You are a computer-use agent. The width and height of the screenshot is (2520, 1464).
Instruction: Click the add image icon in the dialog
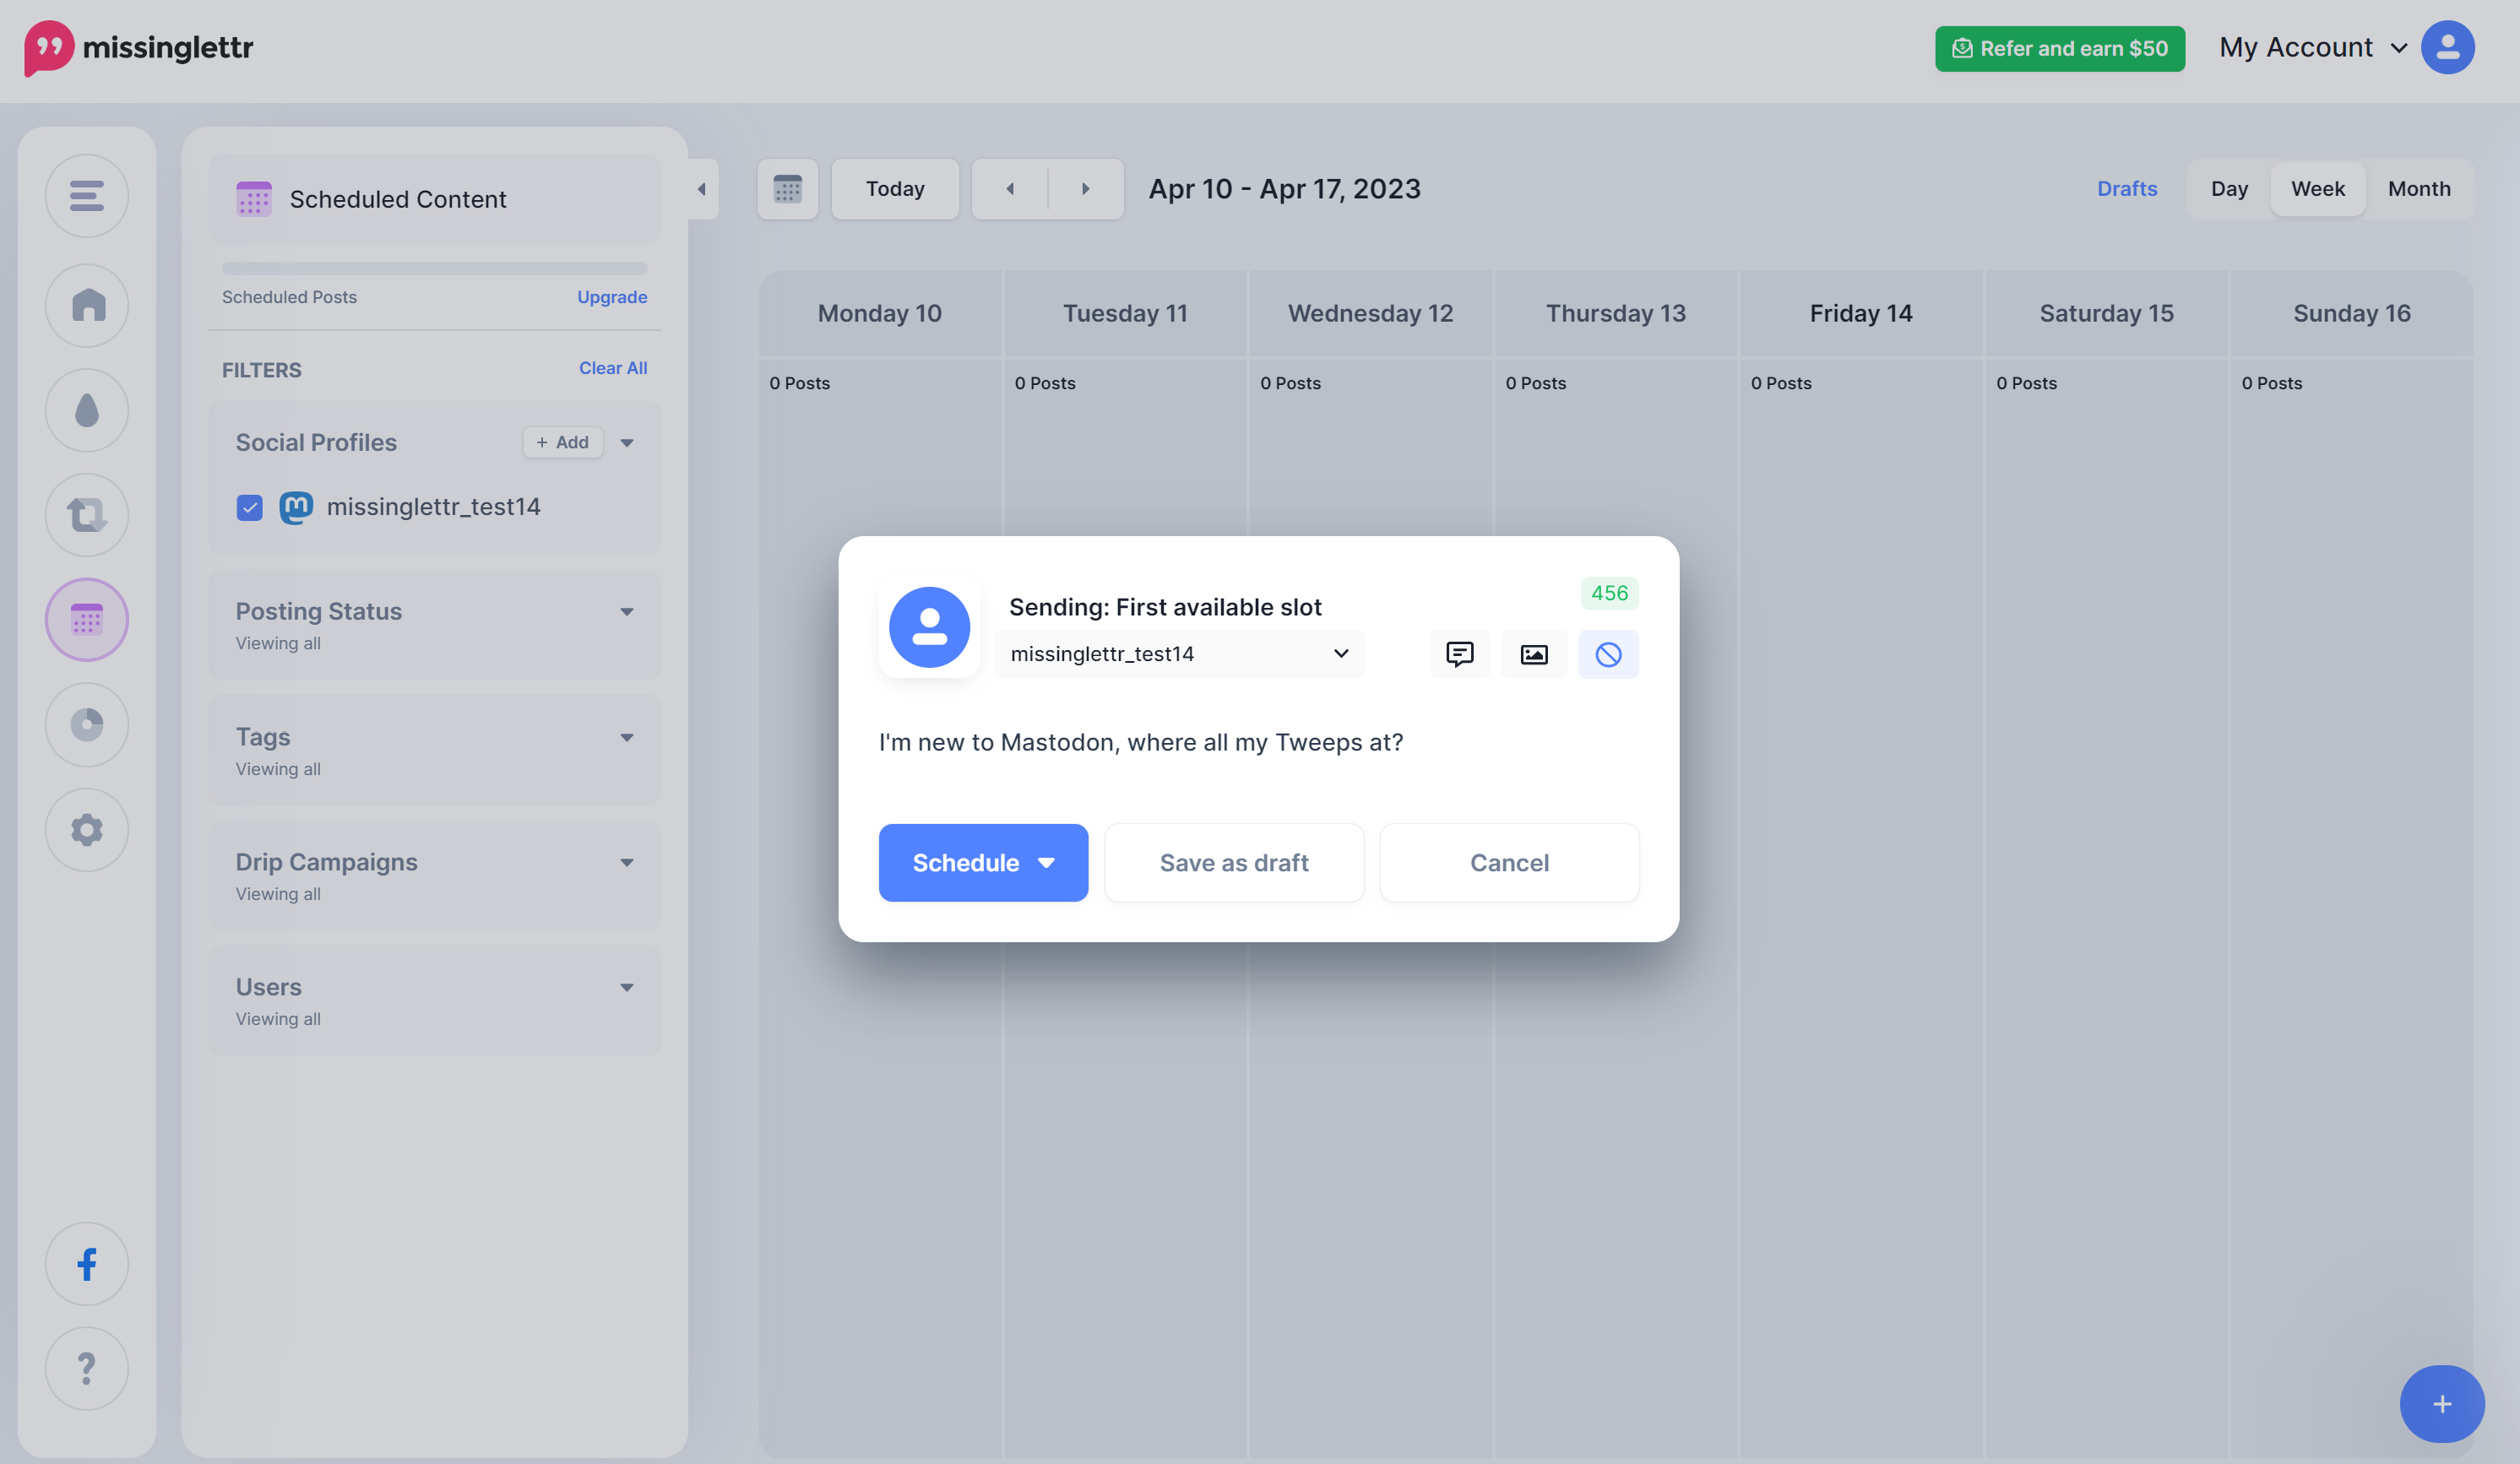coord(1534,654)
